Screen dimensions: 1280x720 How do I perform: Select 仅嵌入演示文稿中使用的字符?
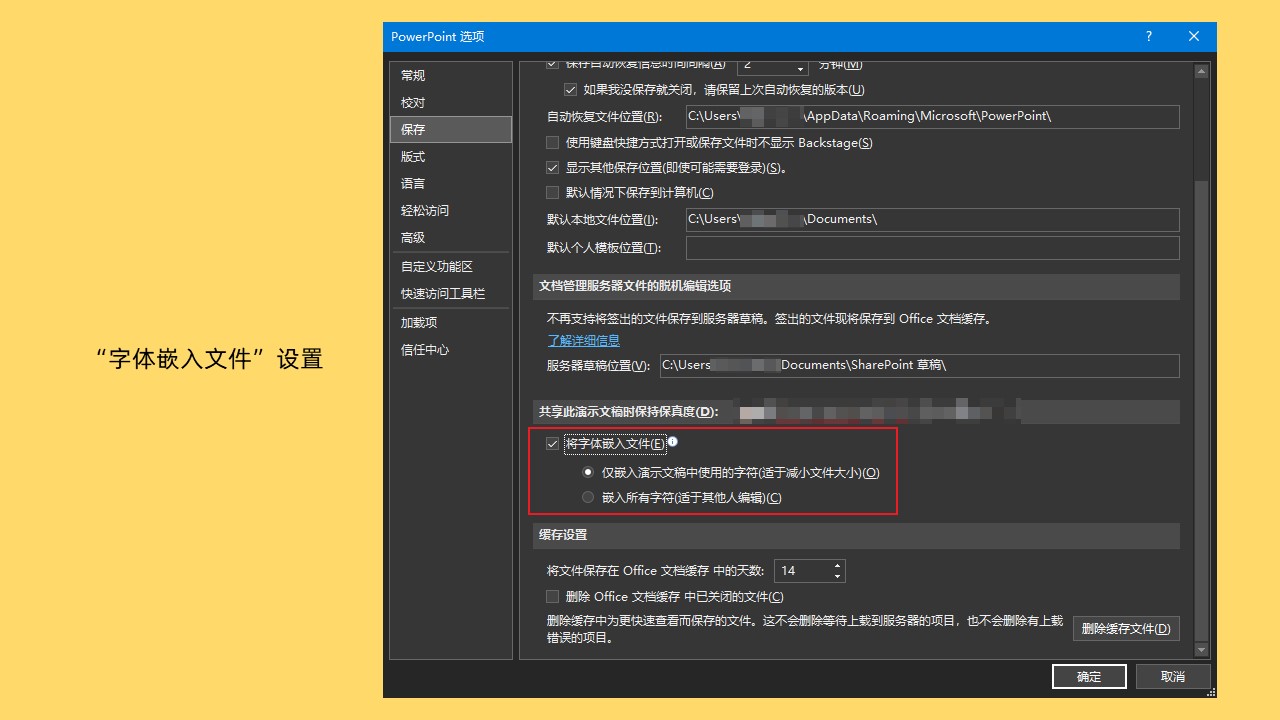point(588,472)
